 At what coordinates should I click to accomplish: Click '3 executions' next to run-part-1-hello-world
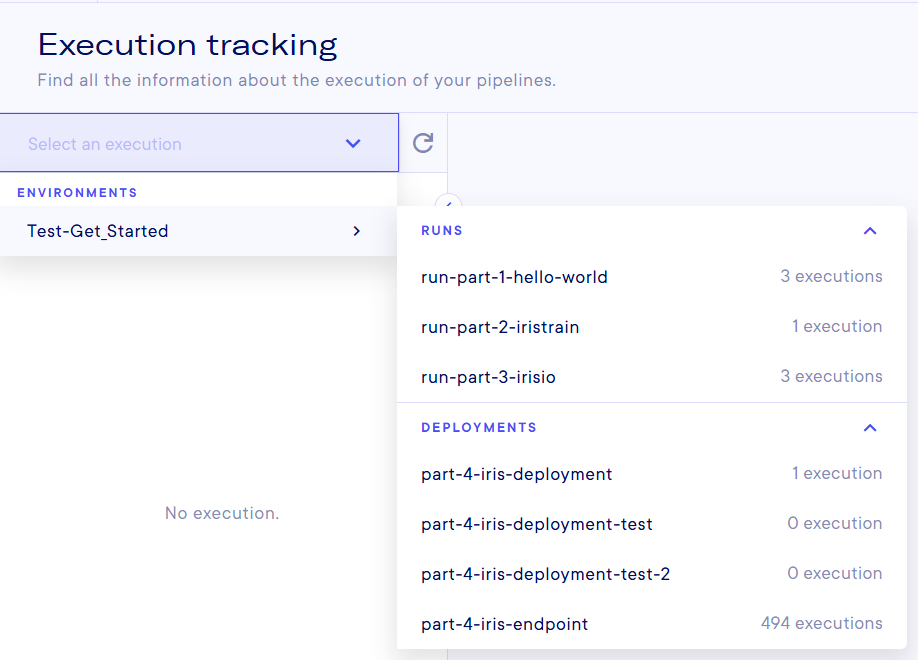click(x=831, y=276)
